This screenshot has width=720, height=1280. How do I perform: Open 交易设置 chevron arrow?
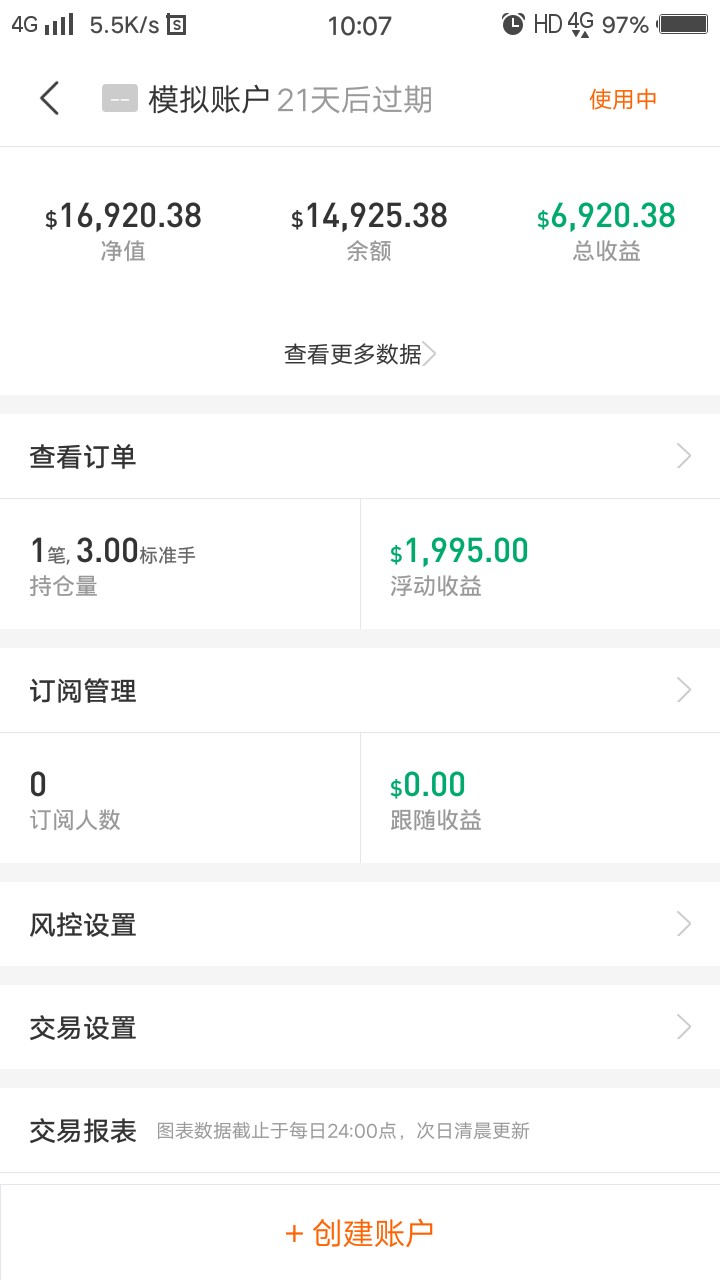click(x=684, y=1027)
